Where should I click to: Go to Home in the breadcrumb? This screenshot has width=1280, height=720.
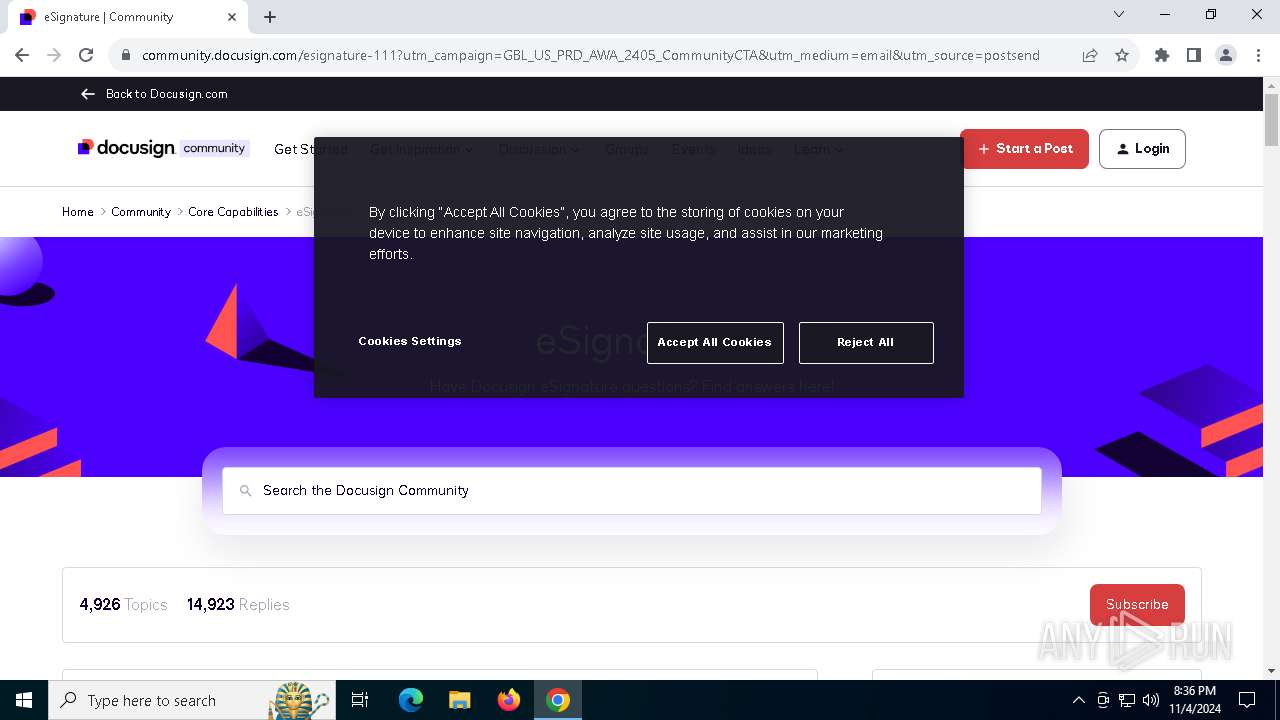[x=78, y=212]
